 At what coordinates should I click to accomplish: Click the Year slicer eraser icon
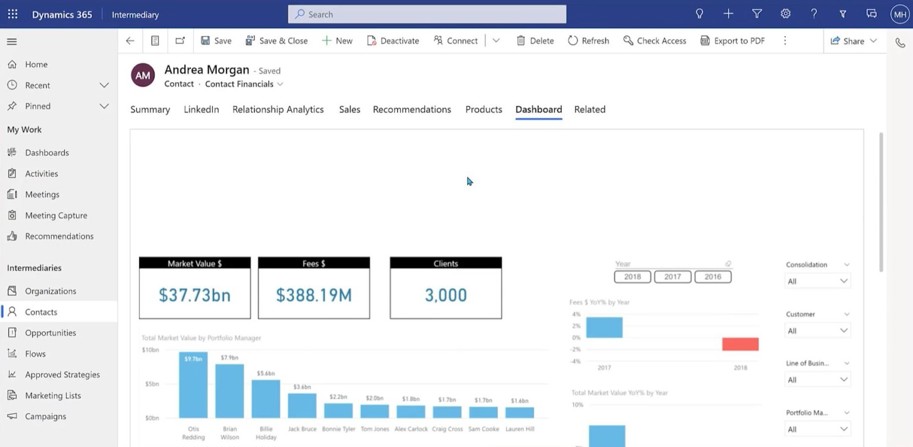pos(728,264)
